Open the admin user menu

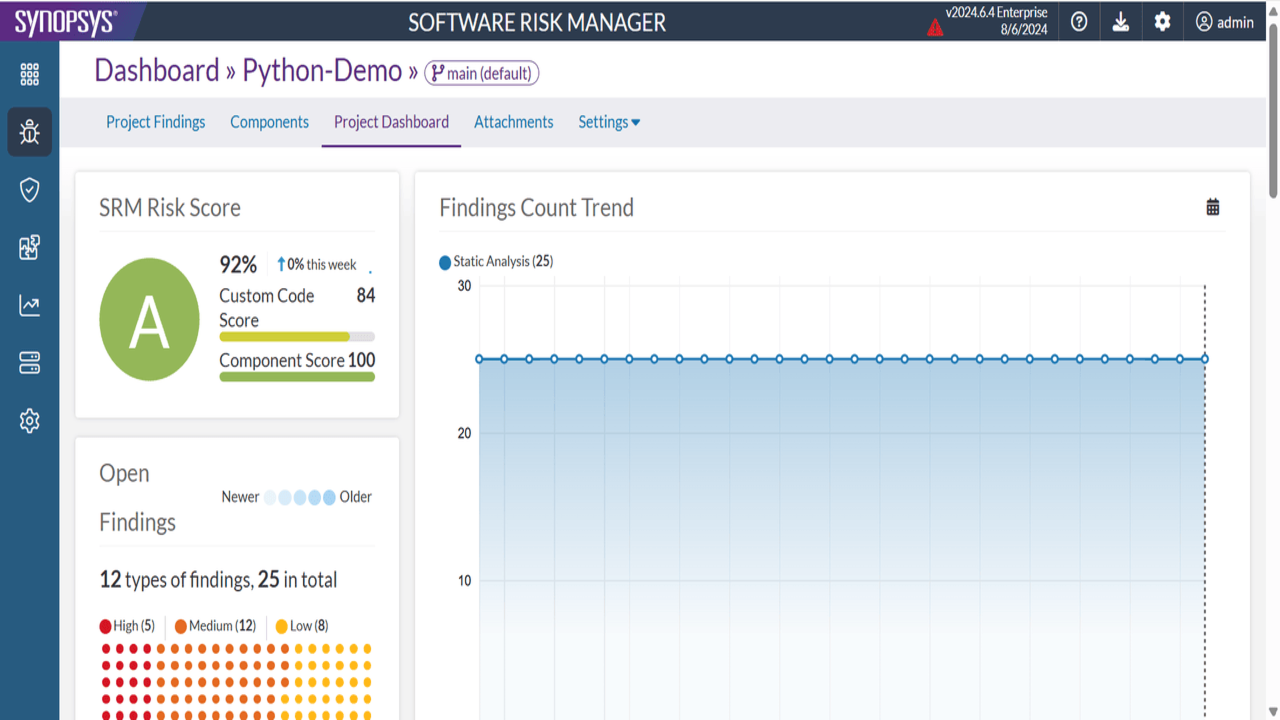(1225, 22)
